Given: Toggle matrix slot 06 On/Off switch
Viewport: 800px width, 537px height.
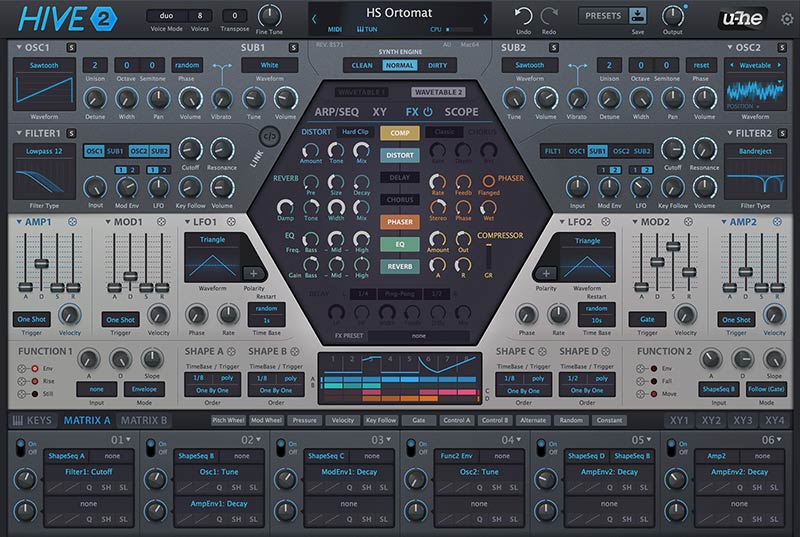Looking at the screenshot, I should pyautogui.click(x=671, y=447).
